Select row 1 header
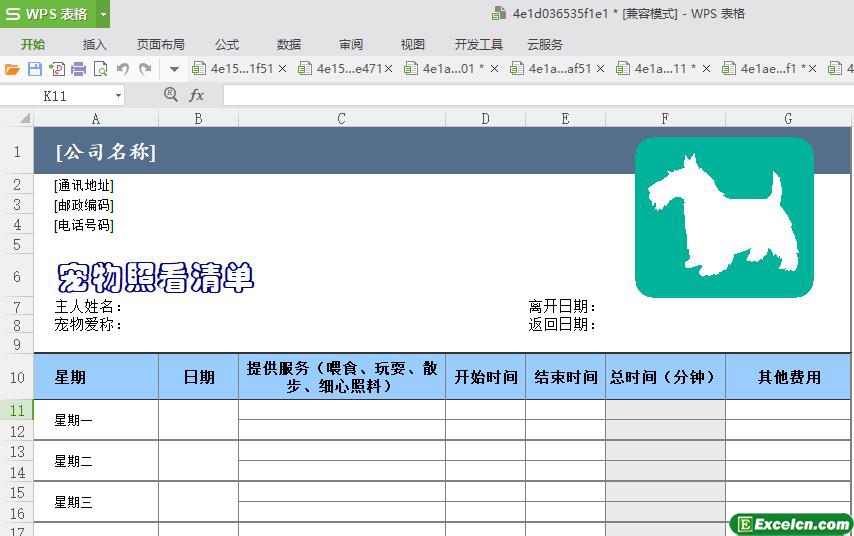The image size is (854, 536). (x=17, y=151)
